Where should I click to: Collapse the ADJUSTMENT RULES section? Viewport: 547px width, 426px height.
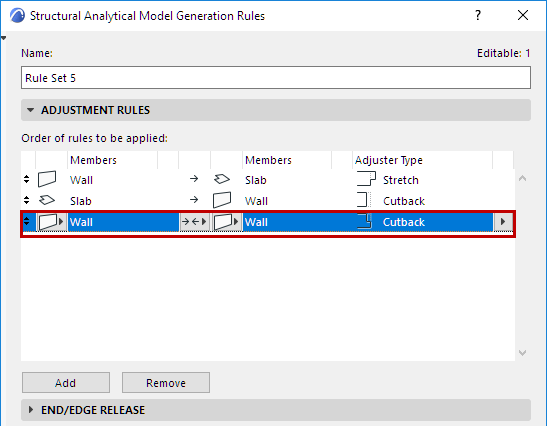pyautogui.click(x=31, y=110)
